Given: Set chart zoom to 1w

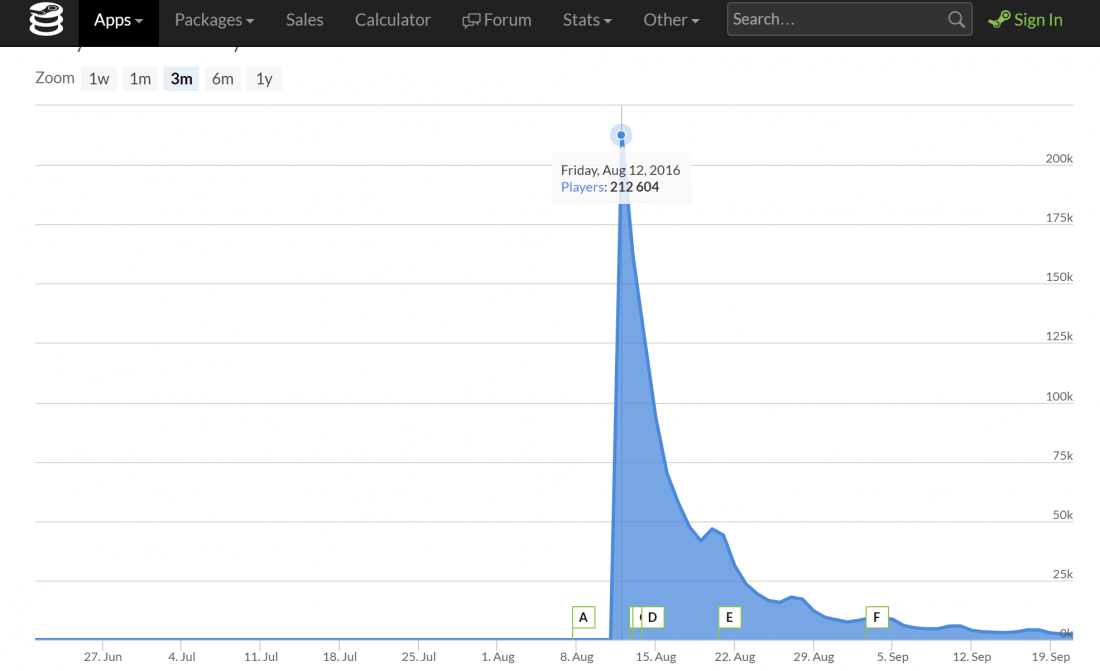Looking at the screenshot, I should 99,79.
